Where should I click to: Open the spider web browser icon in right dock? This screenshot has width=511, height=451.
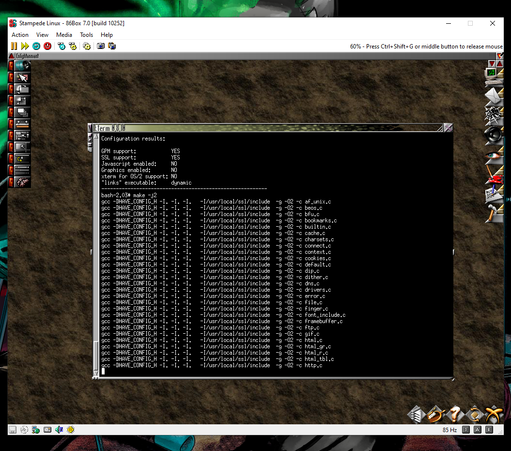pyautogui.click(x=493, y=116)
